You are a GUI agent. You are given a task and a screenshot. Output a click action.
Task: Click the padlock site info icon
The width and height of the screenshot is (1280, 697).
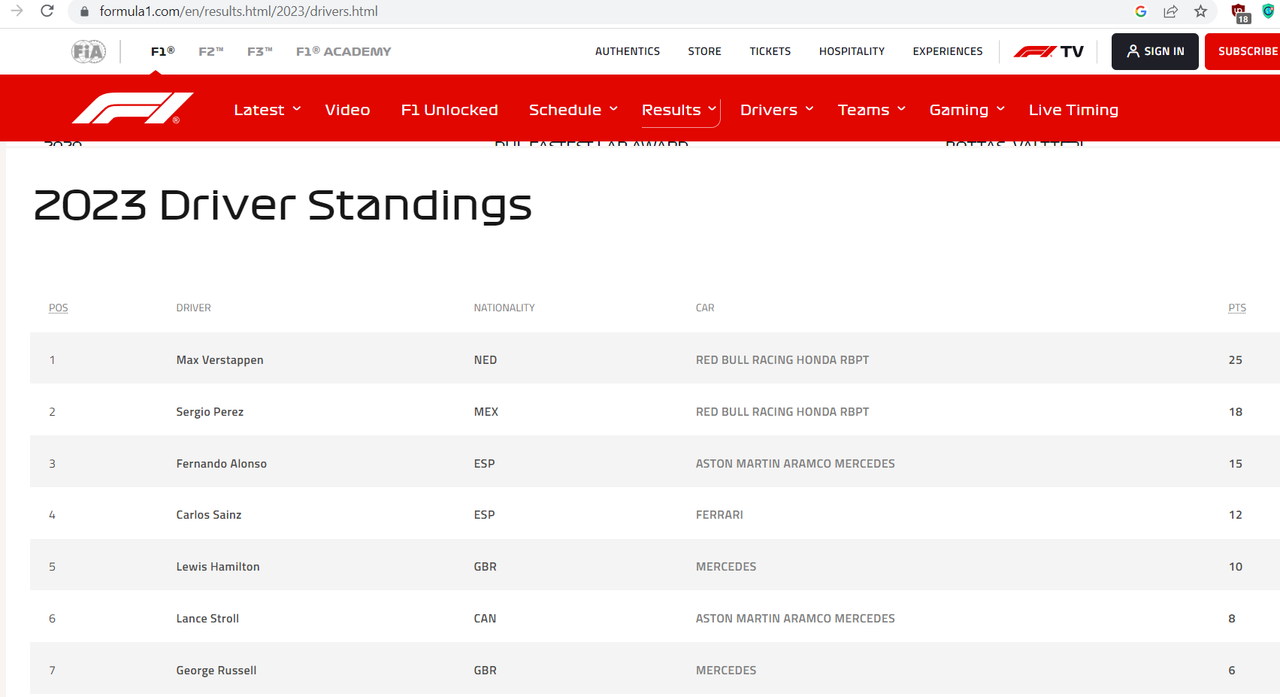[84, 12]
